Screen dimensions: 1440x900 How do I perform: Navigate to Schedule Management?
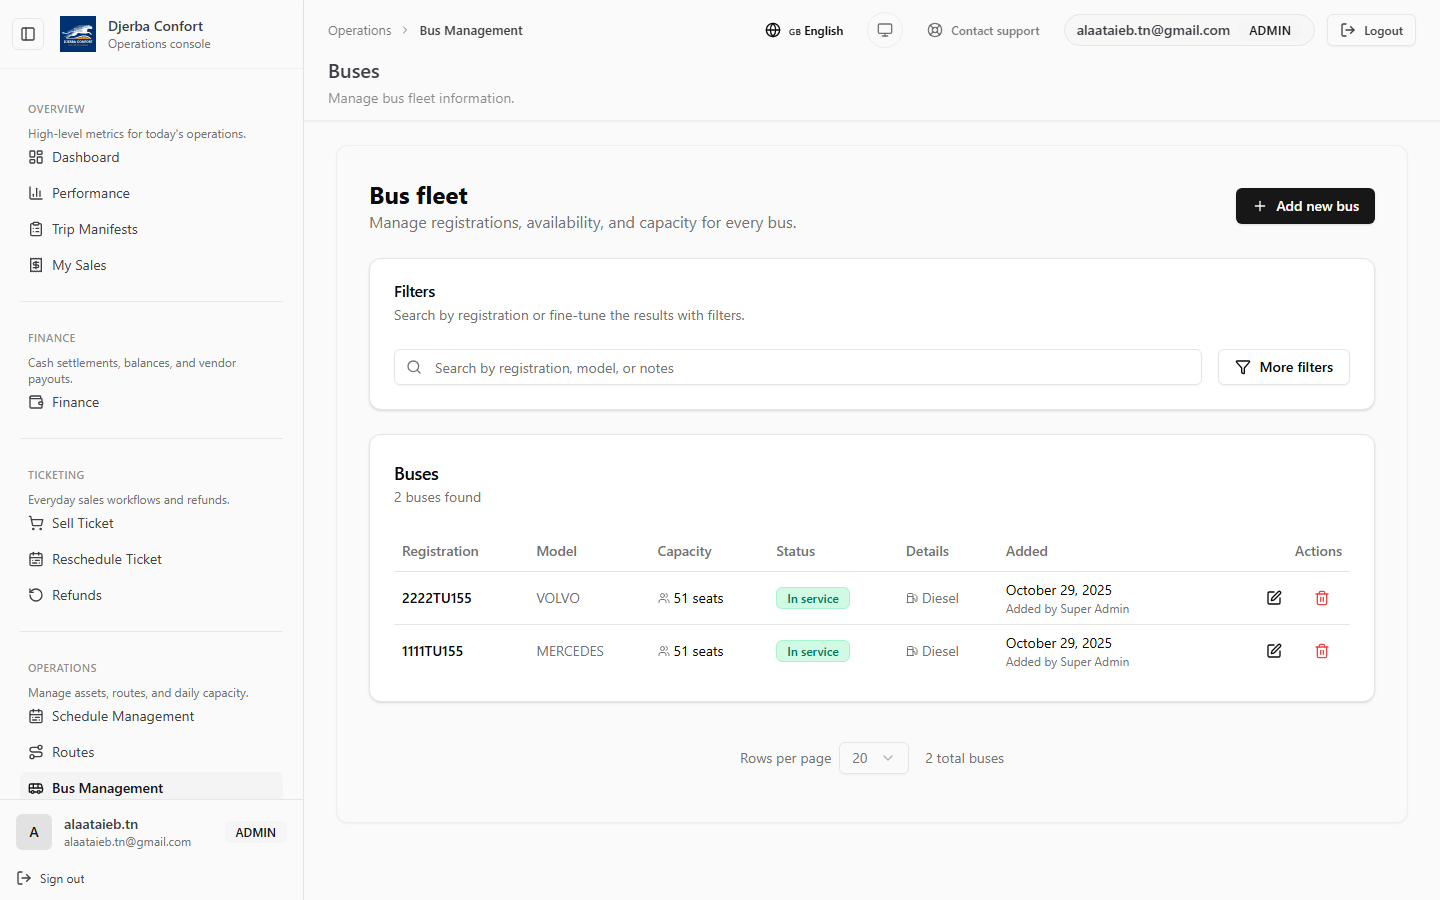coord(122,716)
